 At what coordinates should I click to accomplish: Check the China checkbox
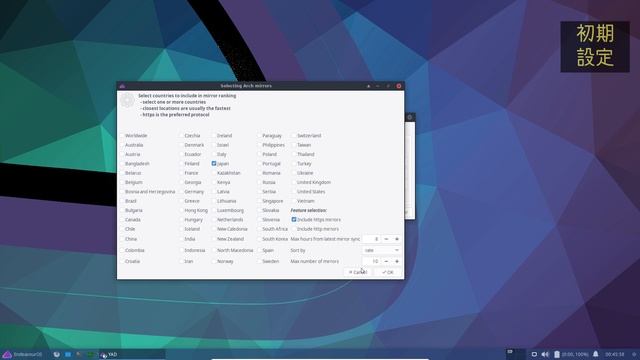(x=122, y=239)
